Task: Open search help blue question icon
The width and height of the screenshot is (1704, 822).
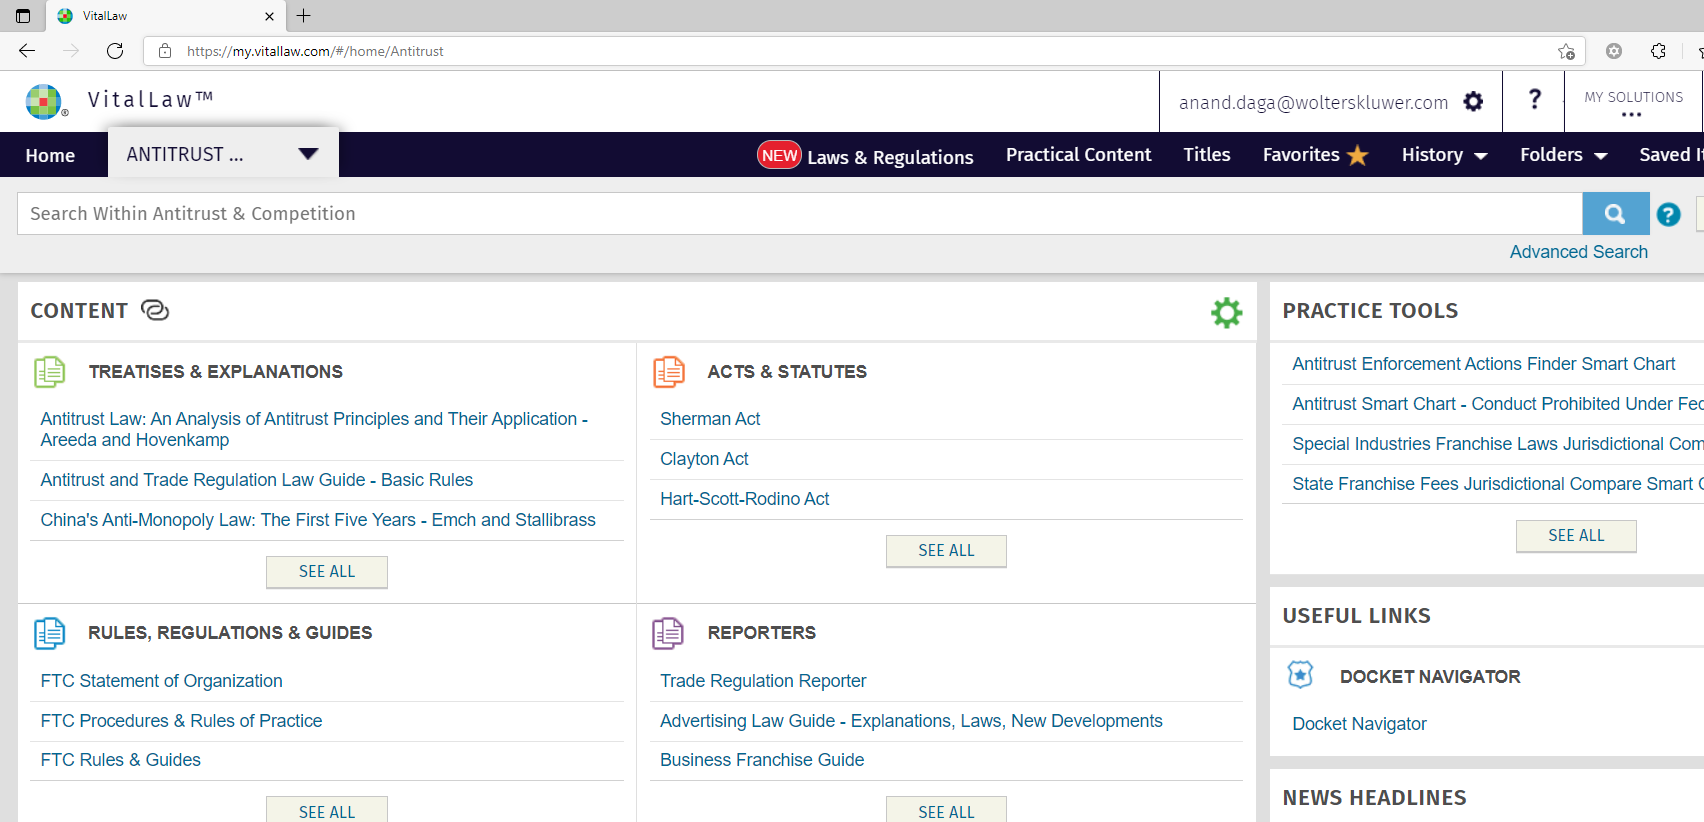Action: pyautogui.click(x=1668, y=214)
